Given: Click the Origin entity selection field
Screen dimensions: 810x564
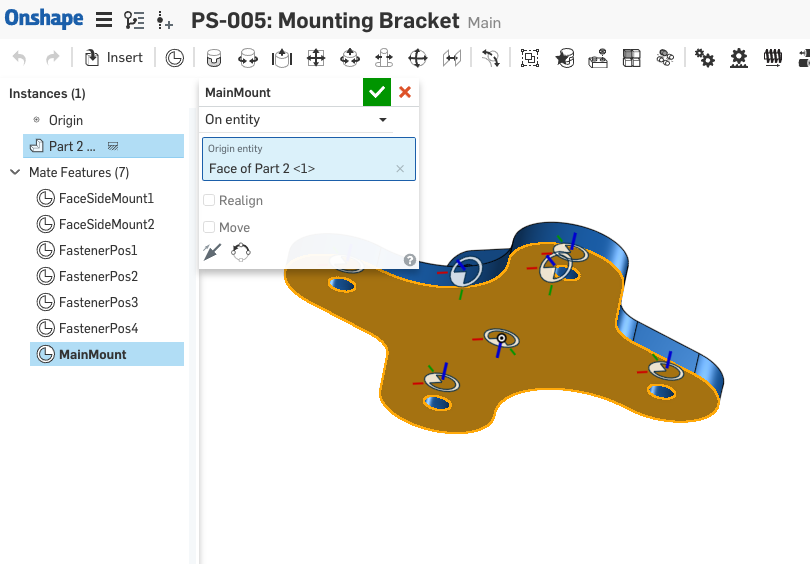Looking at the screenshot, I should pyautogui.click(x=309, y=159).
